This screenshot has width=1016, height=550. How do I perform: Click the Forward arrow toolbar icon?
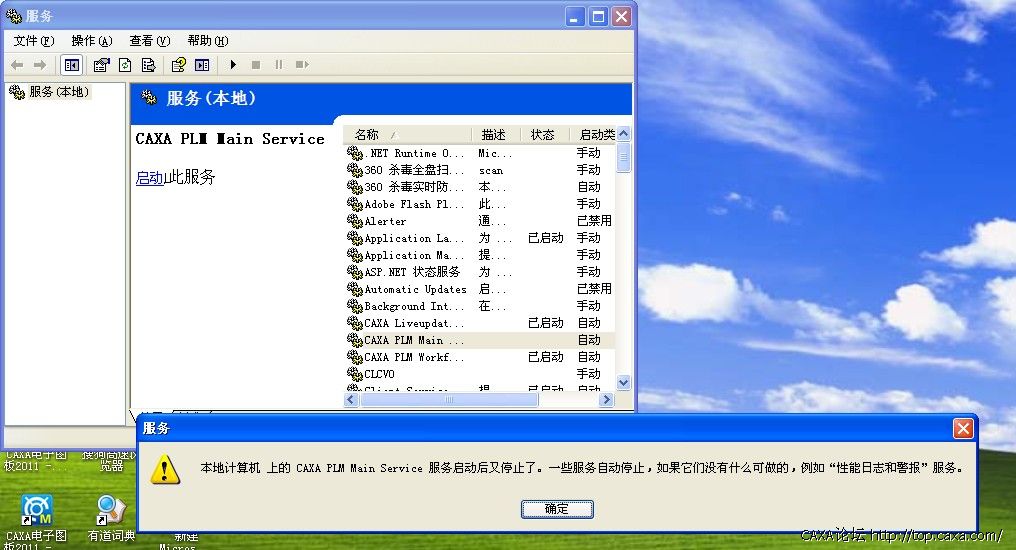click(40, 65)
